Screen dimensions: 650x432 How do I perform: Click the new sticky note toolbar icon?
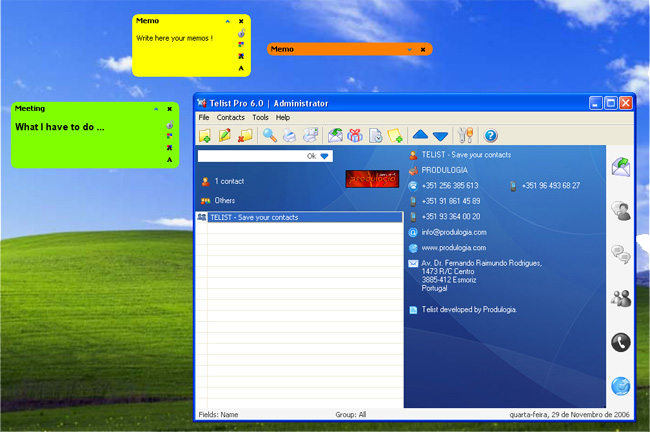coord(395,135)
